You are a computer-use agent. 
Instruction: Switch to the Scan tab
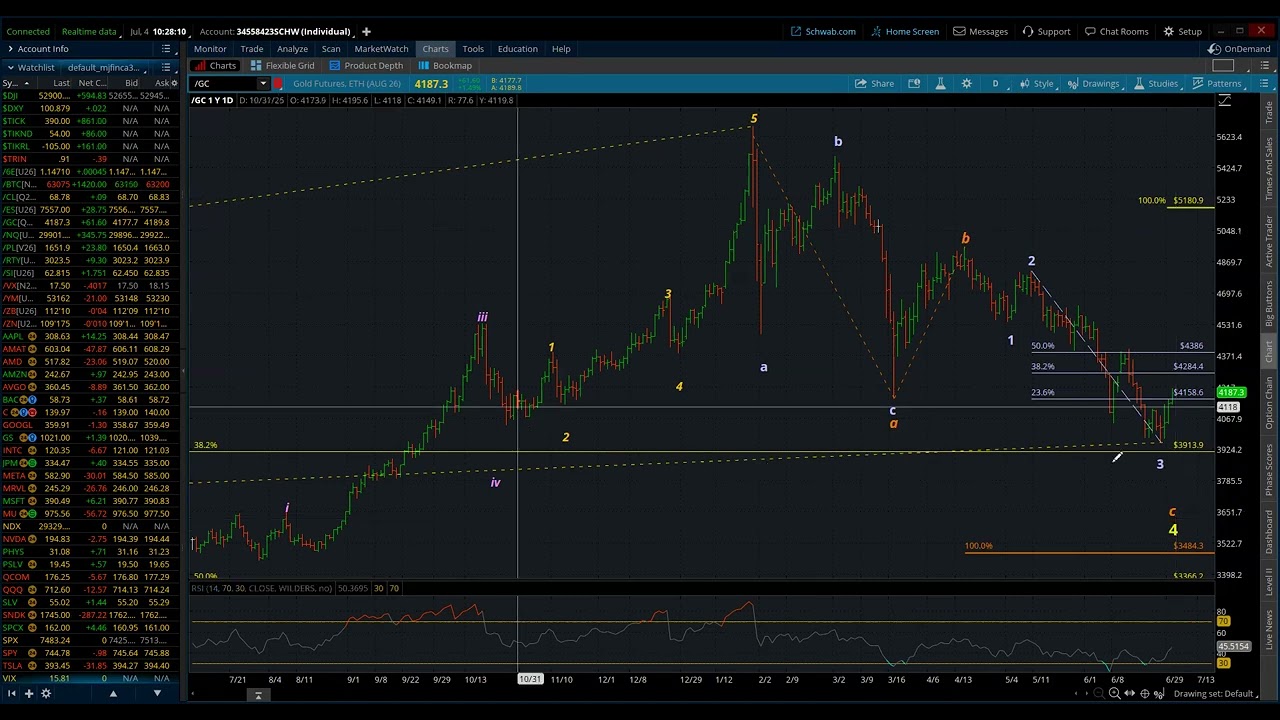click(331, 49)
